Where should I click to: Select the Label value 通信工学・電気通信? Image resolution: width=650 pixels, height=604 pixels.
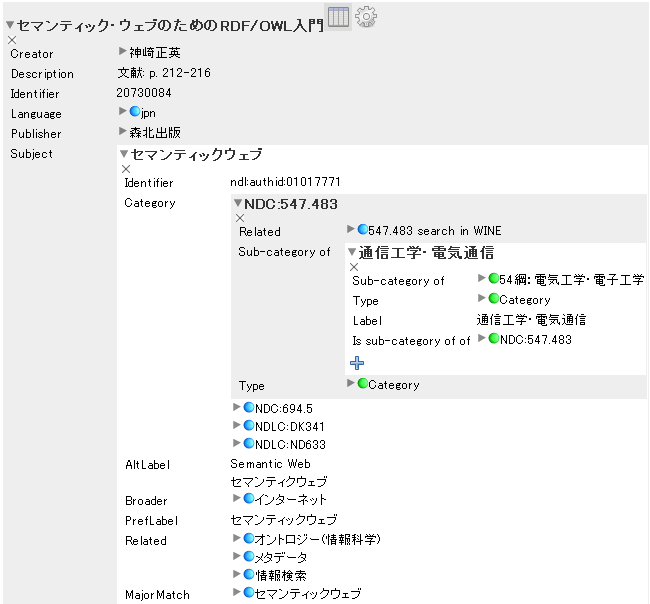pos(531,320)
